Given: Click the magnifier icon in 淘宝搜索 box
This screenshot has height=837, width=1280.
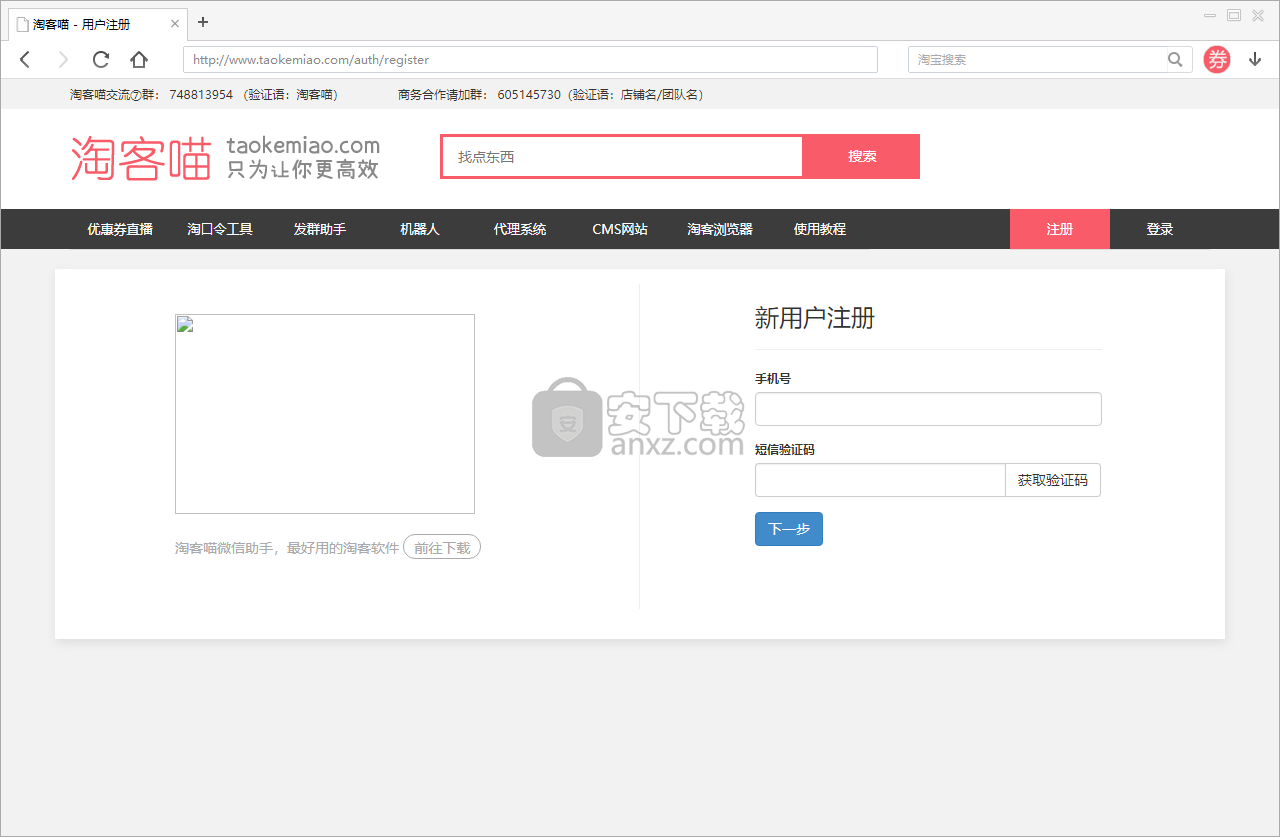Looking at the screenshot, I should (1175, 59).
